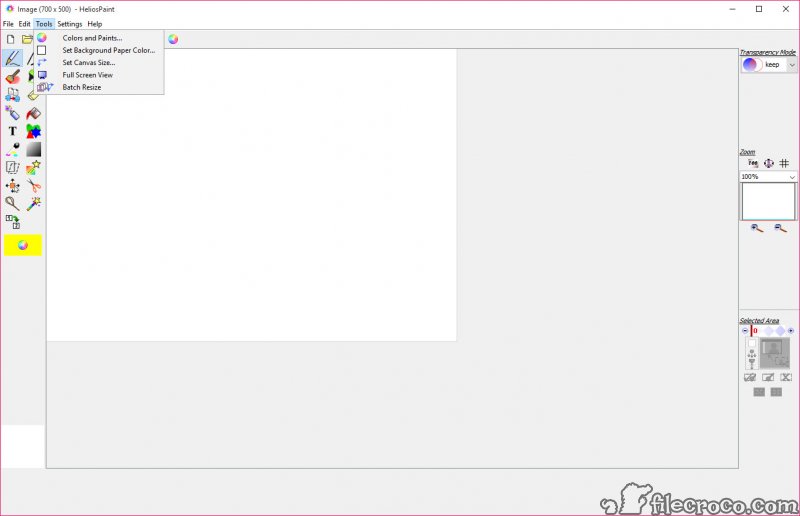Select the spray can airbrush tool
This screenshot has width=800, height=516.
(12, 113)
